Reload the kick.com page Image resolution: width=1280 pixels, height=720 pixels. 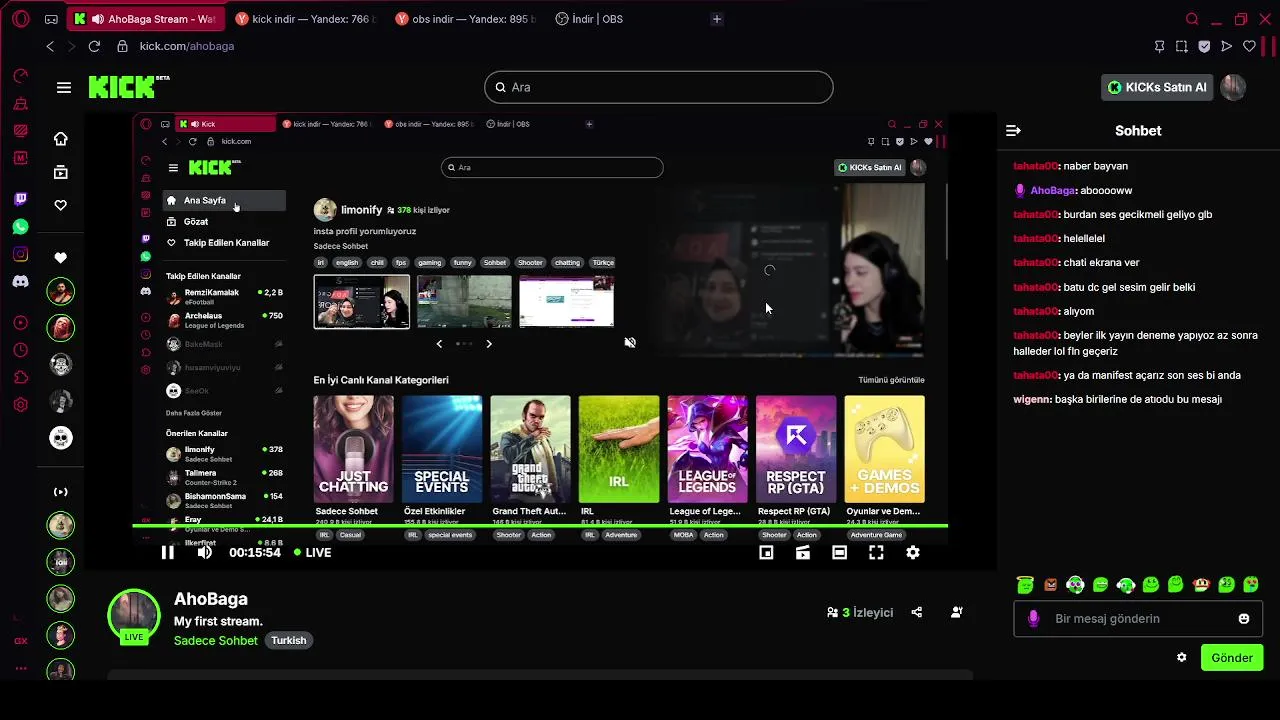(94, 46)
